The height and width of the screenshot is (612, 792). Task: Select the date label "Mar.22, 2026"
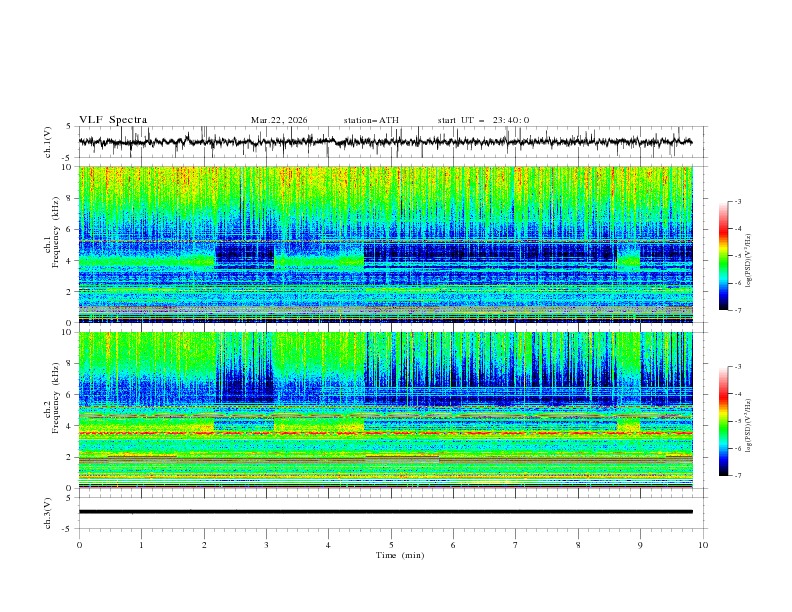279,120
